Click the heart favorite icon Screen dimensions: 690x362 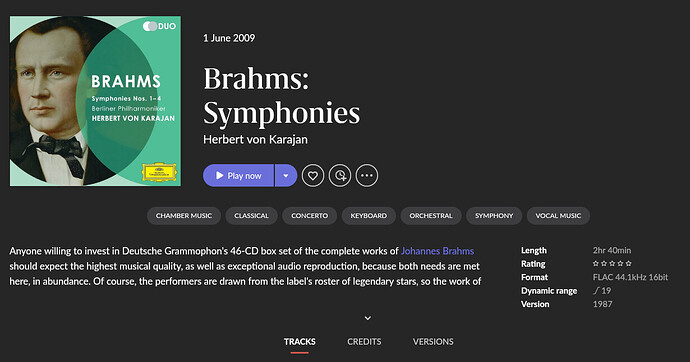pyautogui.click(x=312, y=176)
